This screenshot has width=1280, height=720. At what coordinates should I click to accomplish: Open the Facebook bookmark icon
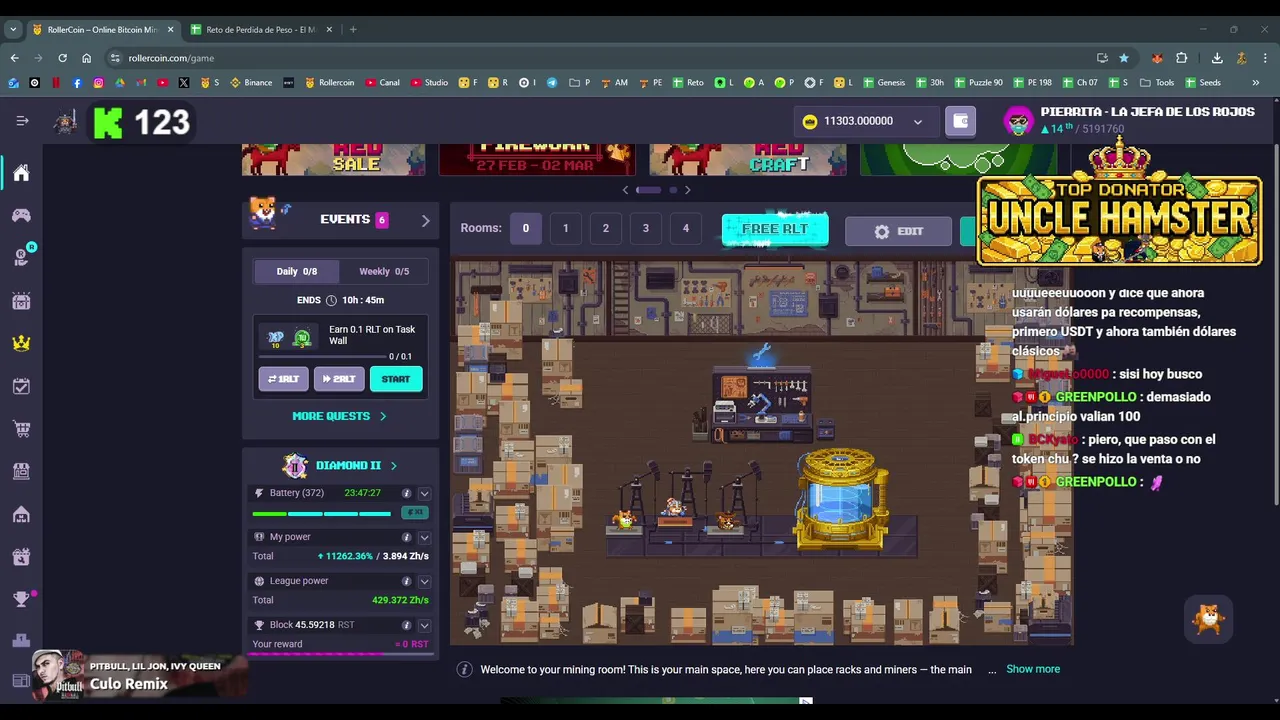[77, 83]
